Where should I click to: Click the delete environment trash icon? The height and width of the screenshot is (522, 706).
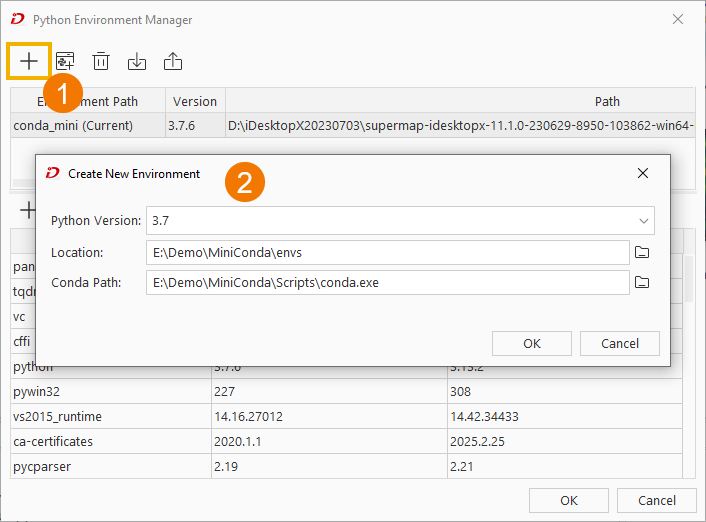[101, 61]
